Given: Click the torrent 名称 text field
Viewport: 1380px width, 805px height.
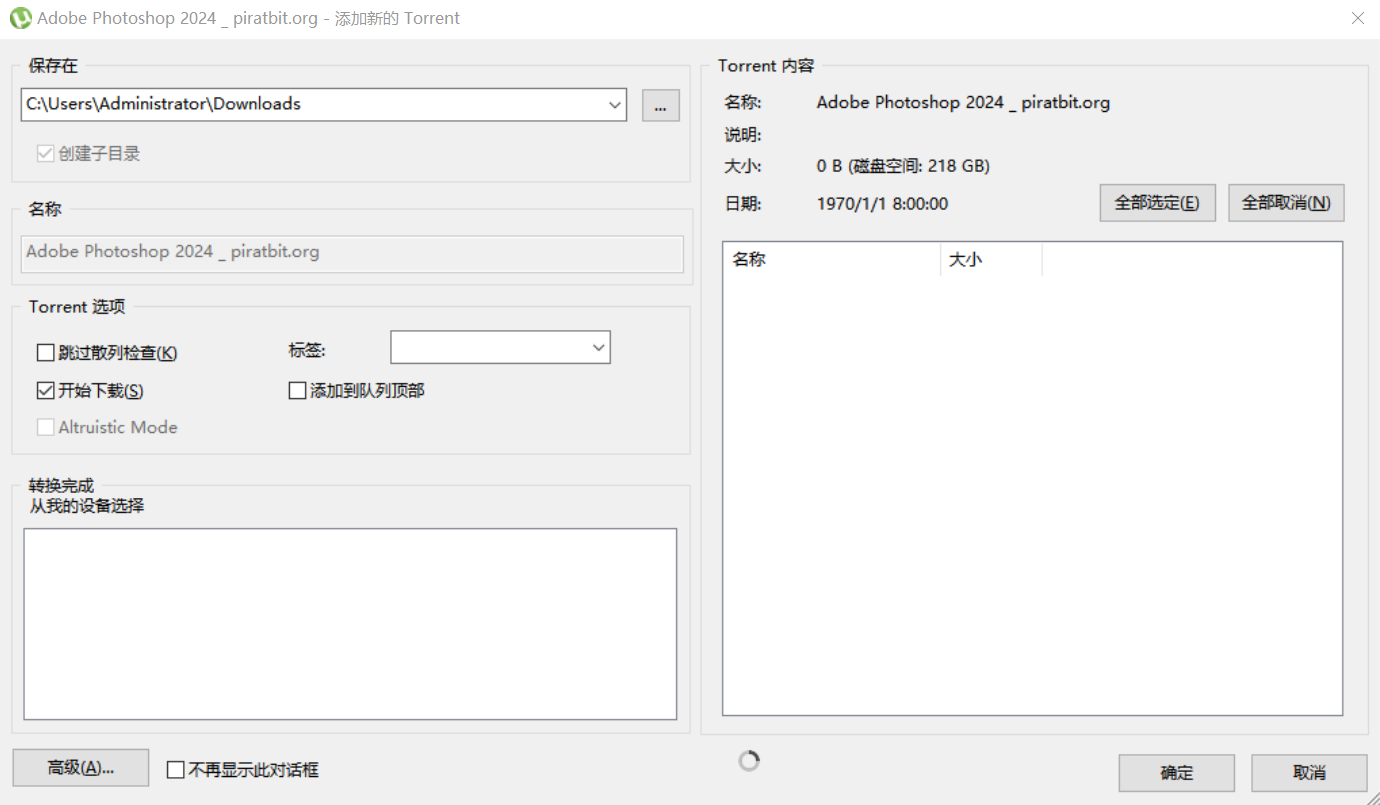Looking at the screenshot, I should coord(352,253).
